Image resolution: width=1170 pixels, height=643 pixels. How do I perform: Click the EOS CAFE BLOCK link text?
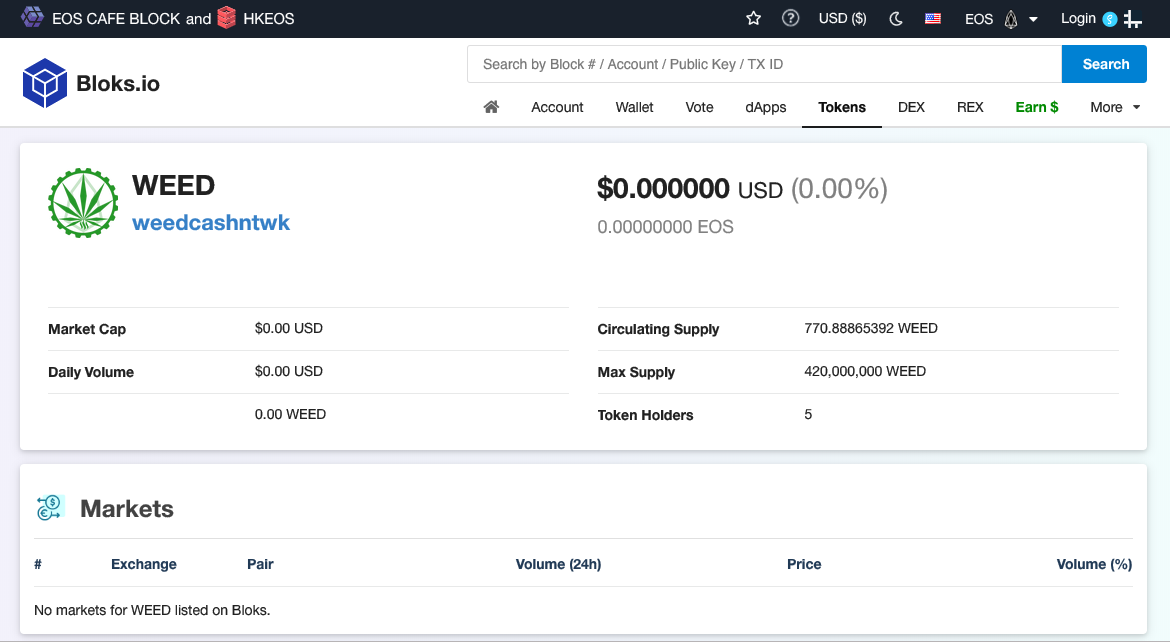click(x=116, y=19)
